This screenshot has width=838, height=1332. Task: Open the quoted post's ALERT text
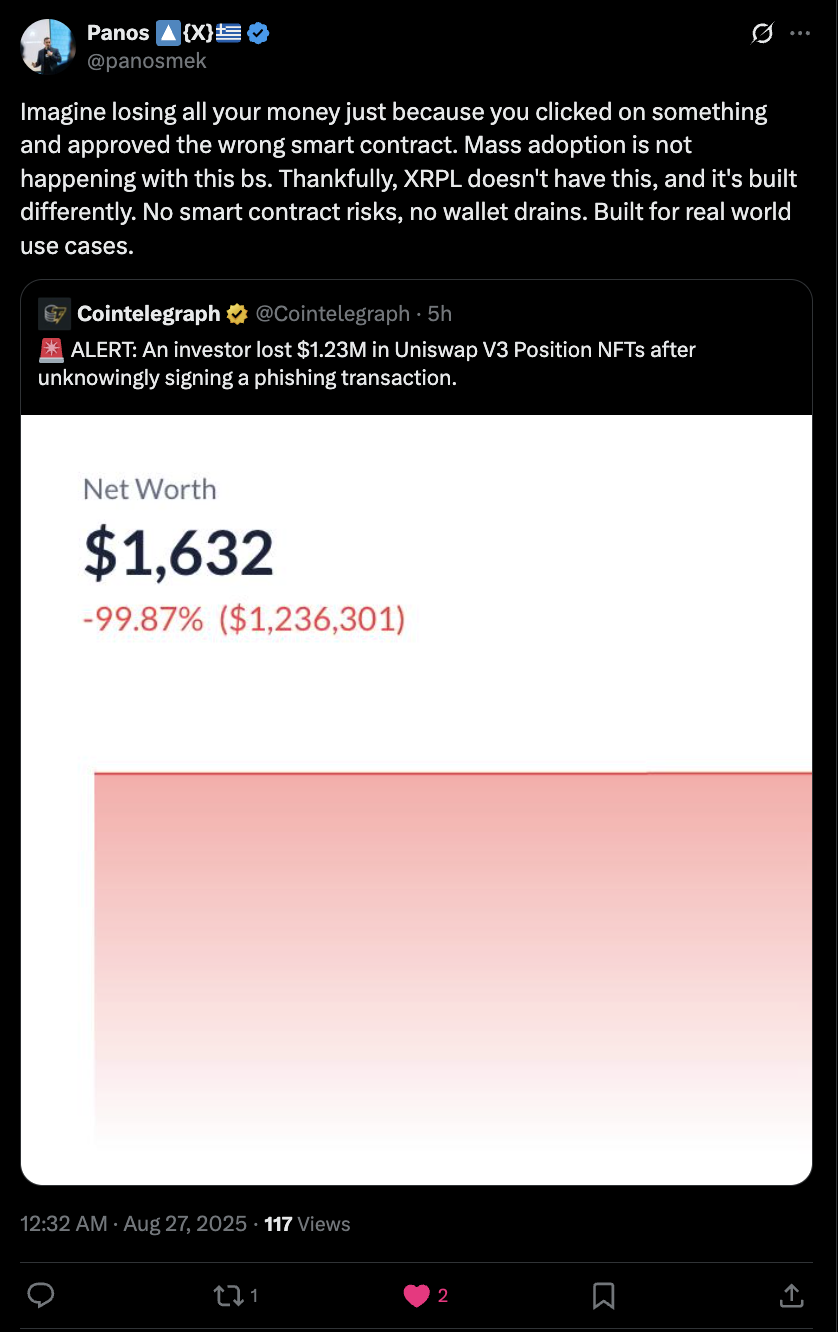coord(367,363)
